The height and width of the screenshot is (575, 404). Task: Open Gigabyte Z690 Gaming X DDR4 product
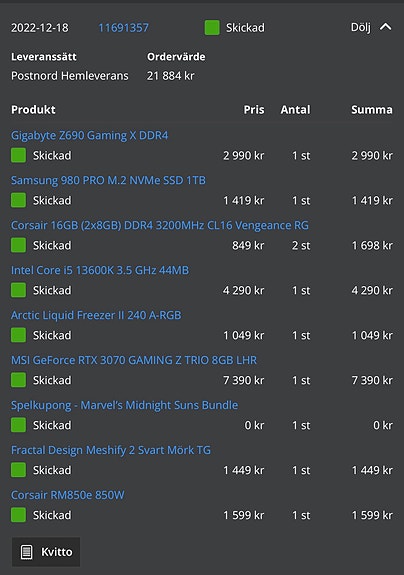point(89,135)
